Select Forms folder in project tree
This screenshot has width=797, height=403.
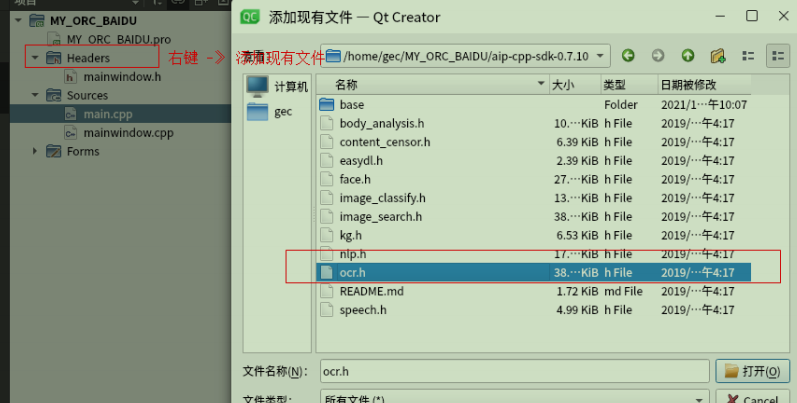(83, 151)
